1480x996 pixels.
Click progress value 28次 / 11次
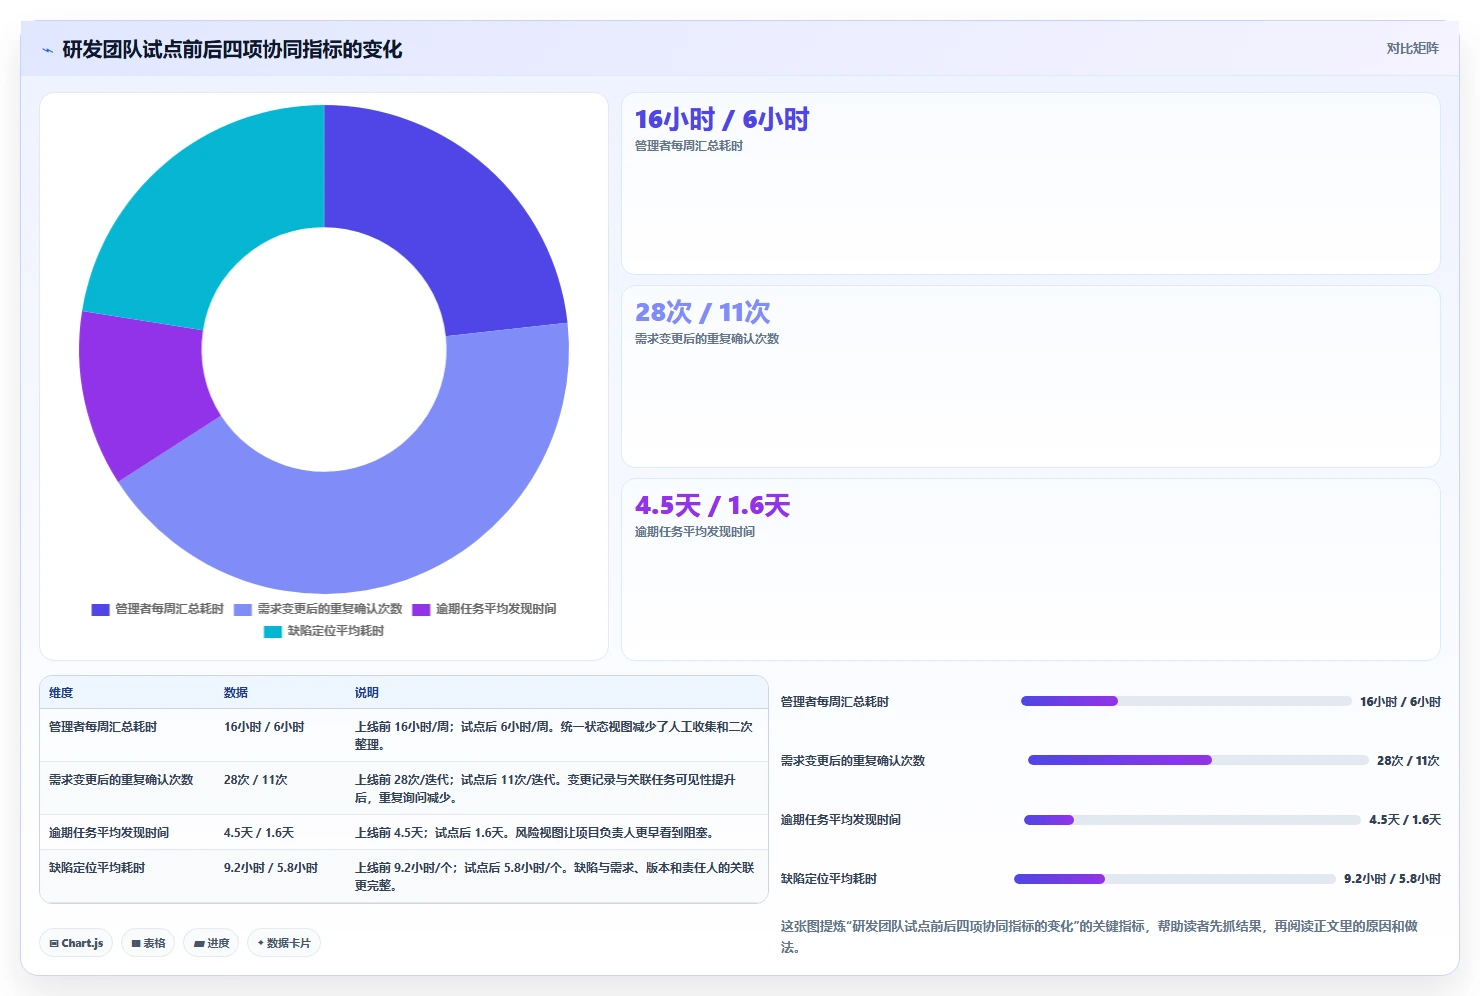1408,761
